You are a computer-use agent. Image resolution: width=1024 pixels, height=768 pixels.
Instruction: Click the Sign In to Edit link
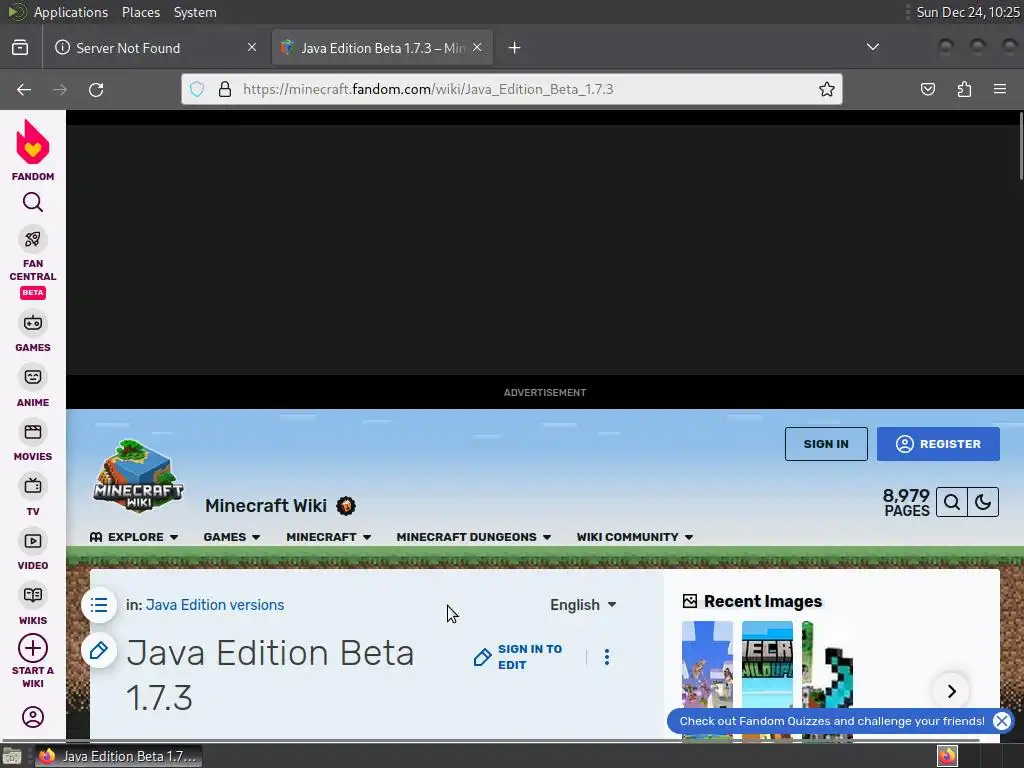tap(518, 657)
